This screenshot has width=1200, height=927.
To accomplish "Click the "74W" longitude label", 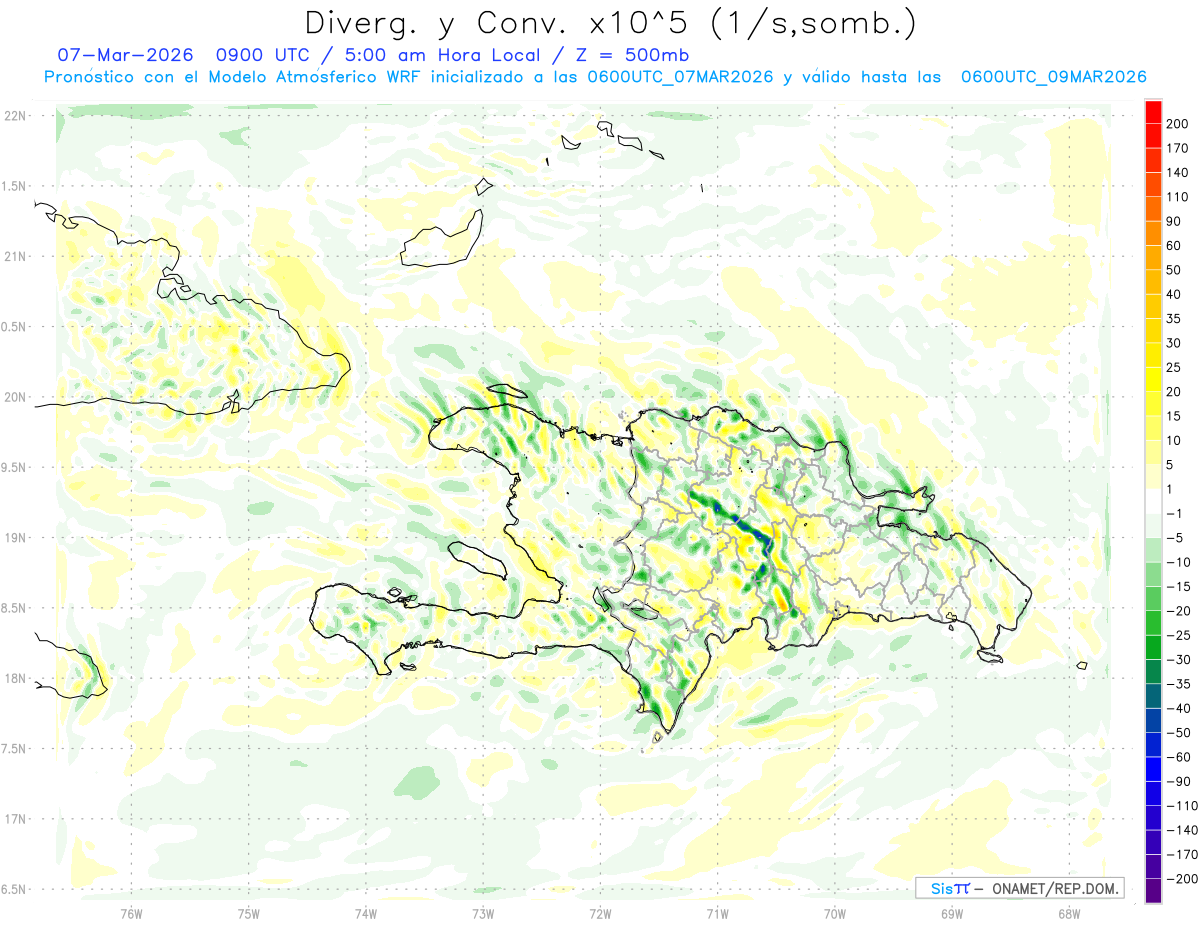I will [x=366, y=913].
